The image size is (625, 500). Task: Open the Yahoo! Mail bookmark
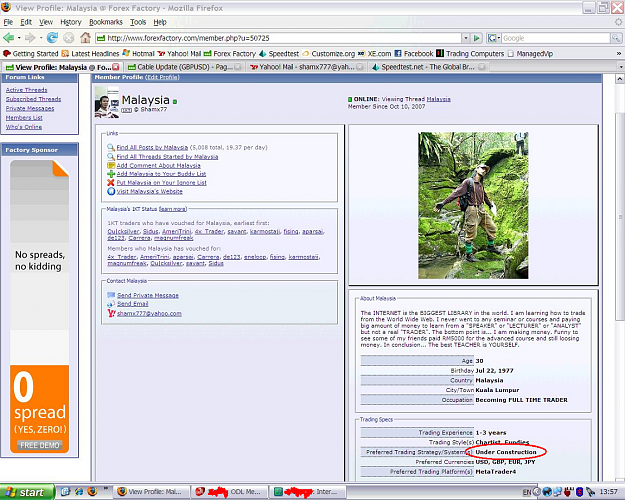pos(179,53)
